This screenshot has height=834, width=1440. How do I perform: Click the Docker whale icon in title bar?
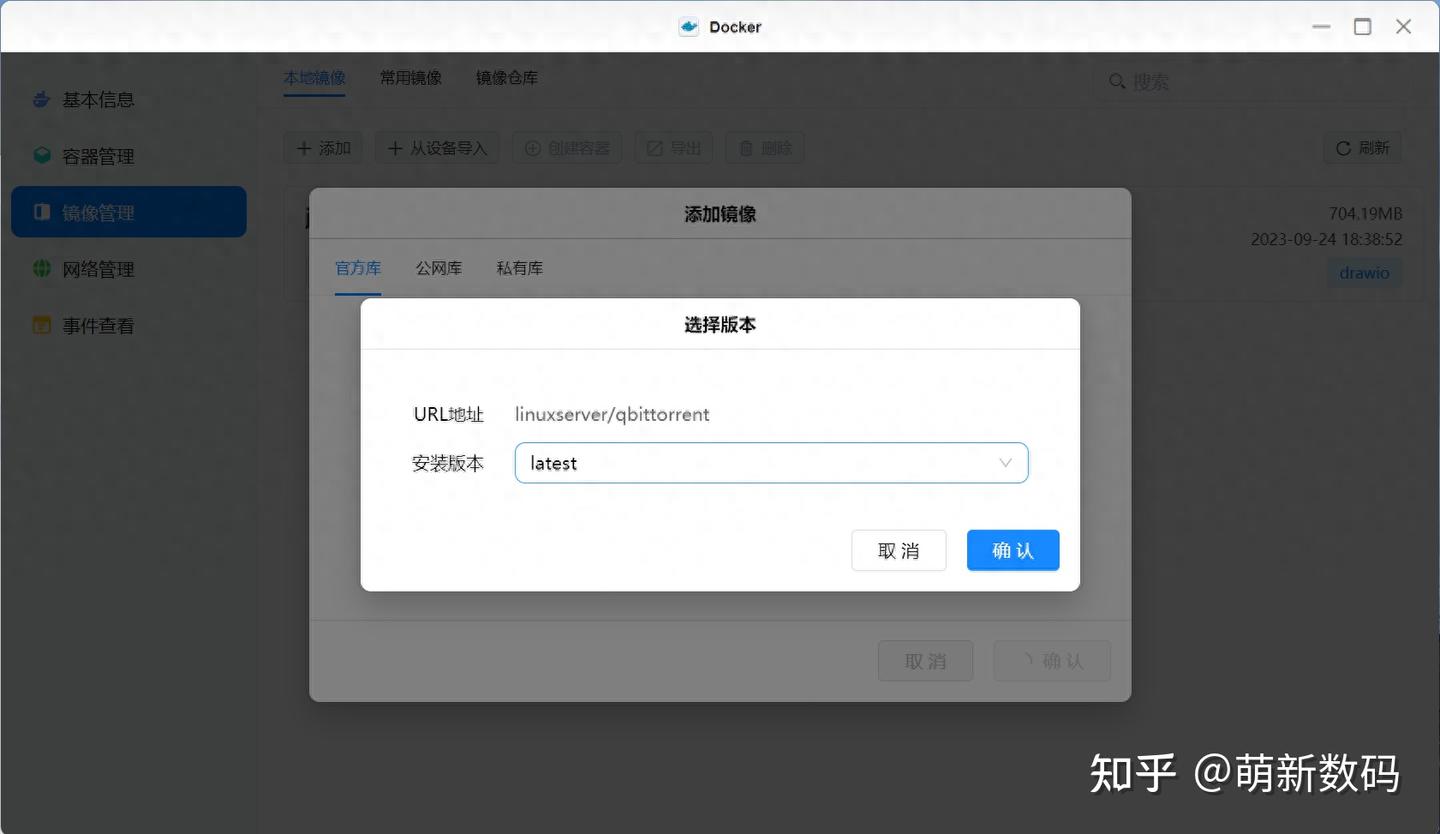688,26
